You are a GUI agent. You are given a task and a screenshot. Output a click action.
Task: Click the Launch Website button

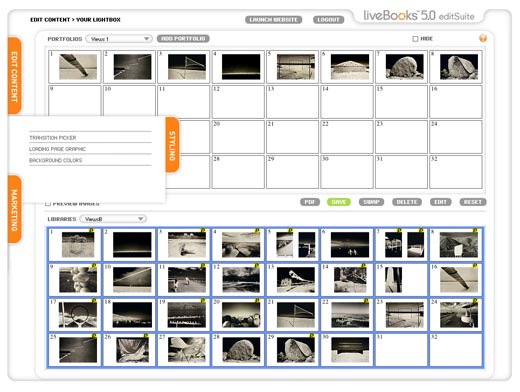(273, 20)
